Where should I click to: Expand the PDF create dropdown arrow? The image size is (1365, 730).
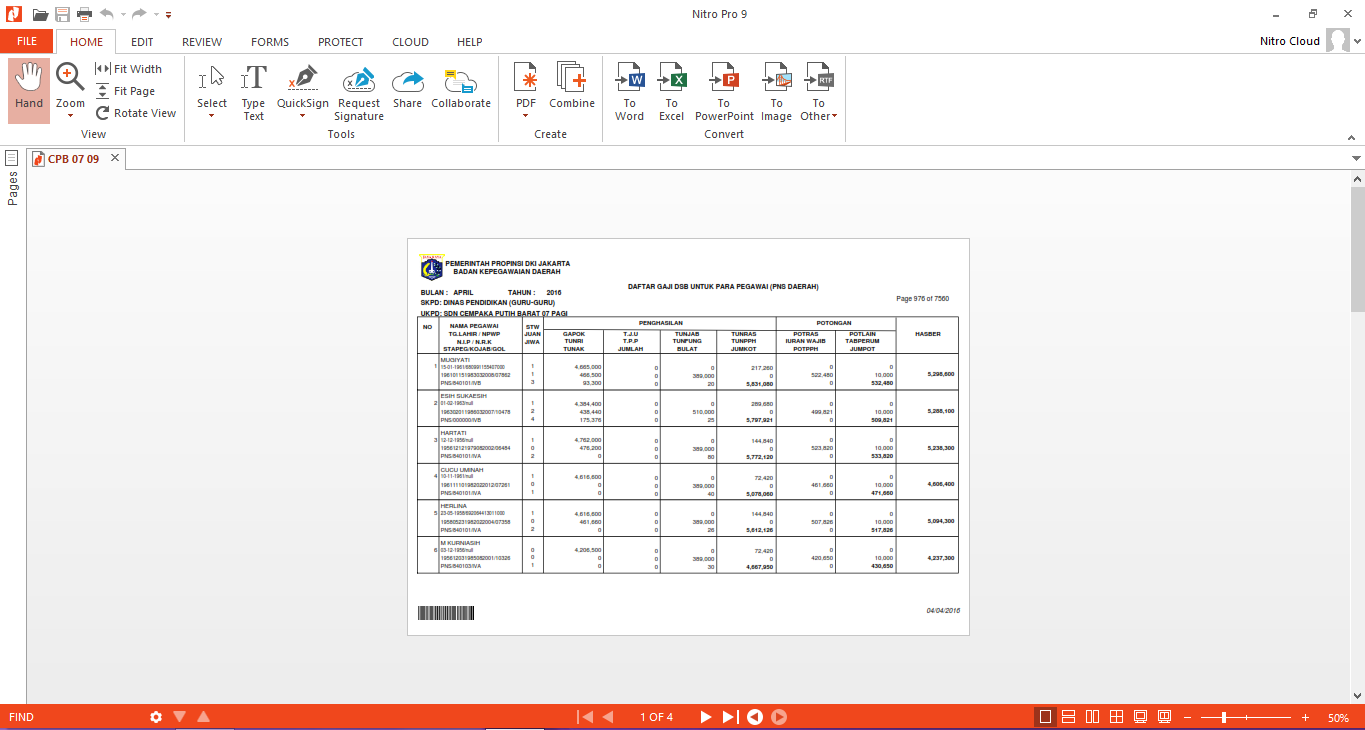click(525, 115)
